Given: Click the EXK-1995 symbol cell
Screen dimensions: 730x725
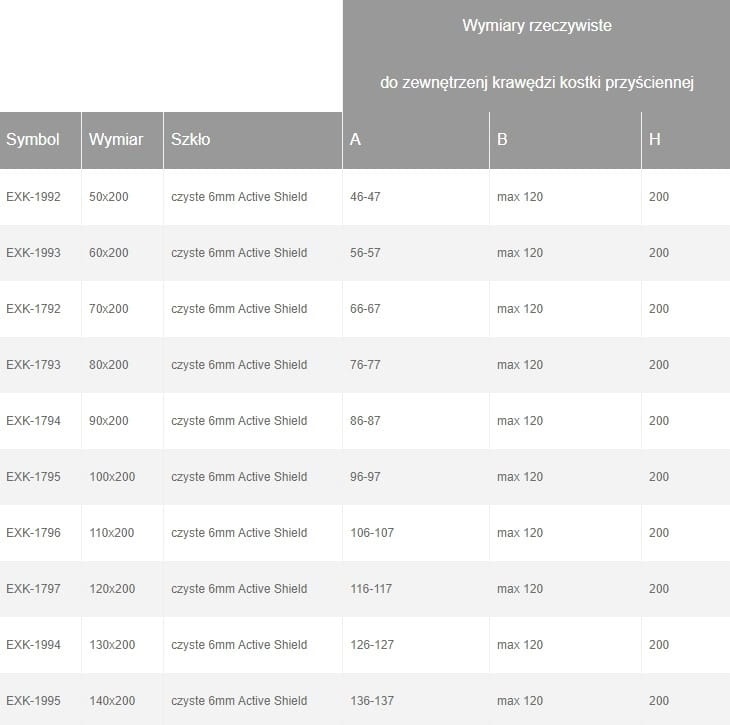Looking at the screenshot, I should [33, 701].
